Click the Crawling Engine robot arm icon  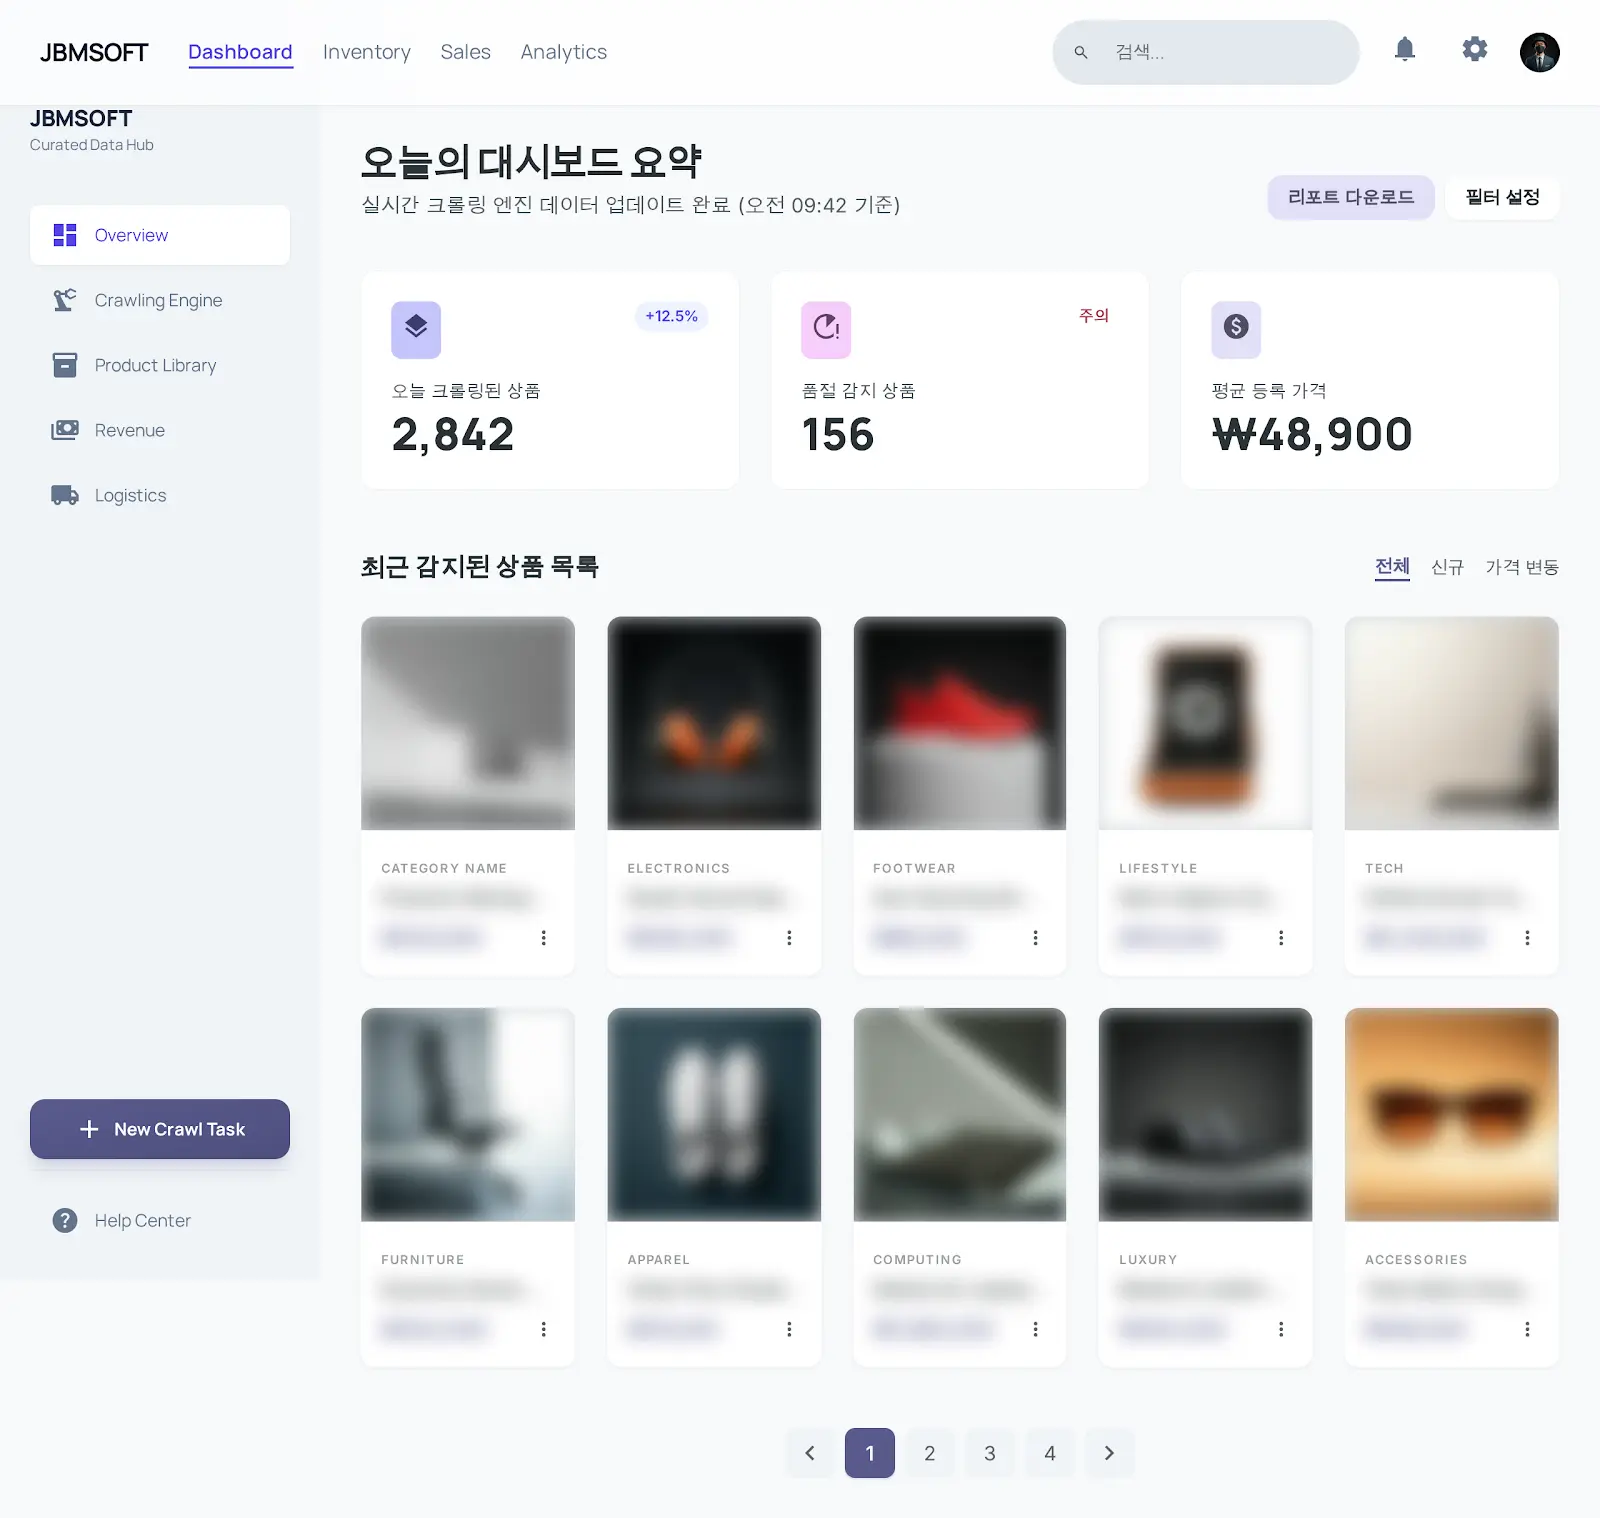[x=65, y=300]
